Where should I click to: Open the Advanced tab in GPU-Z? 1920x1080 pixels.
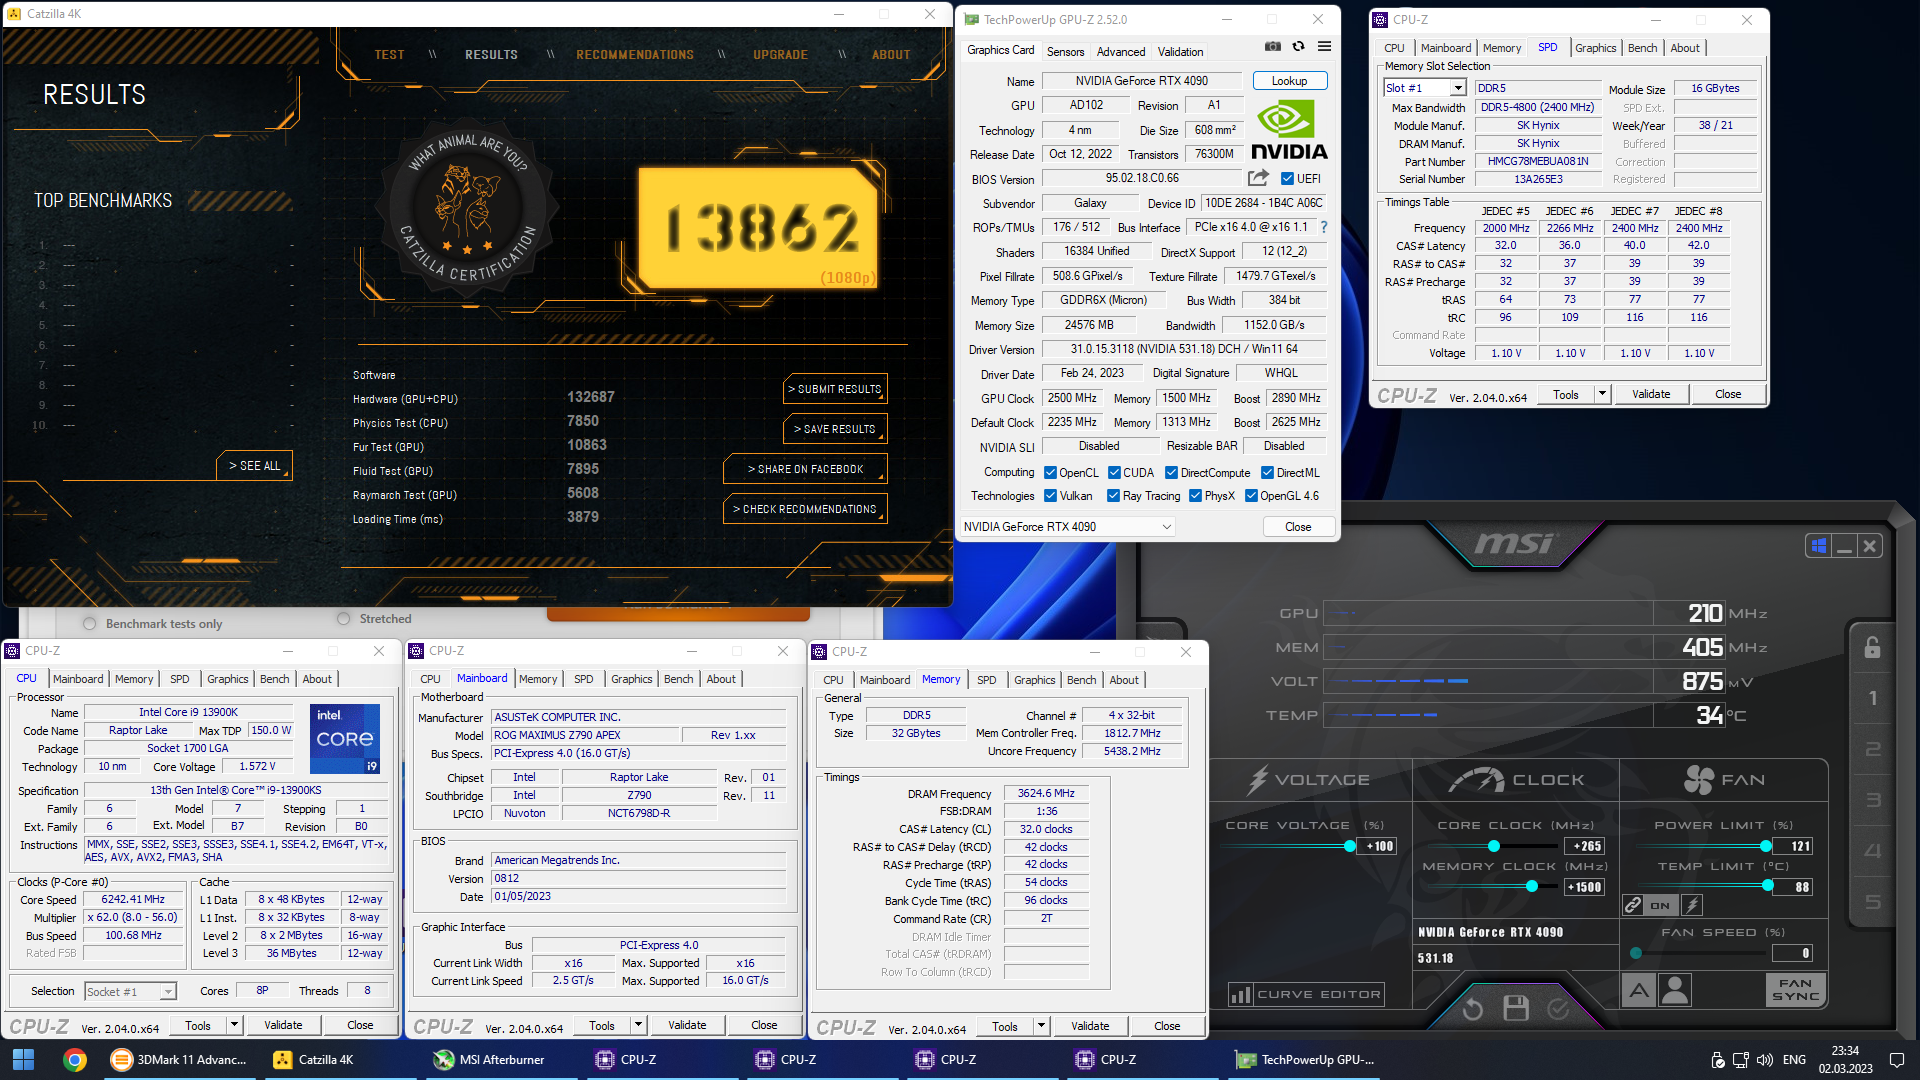click(1121, 52)
